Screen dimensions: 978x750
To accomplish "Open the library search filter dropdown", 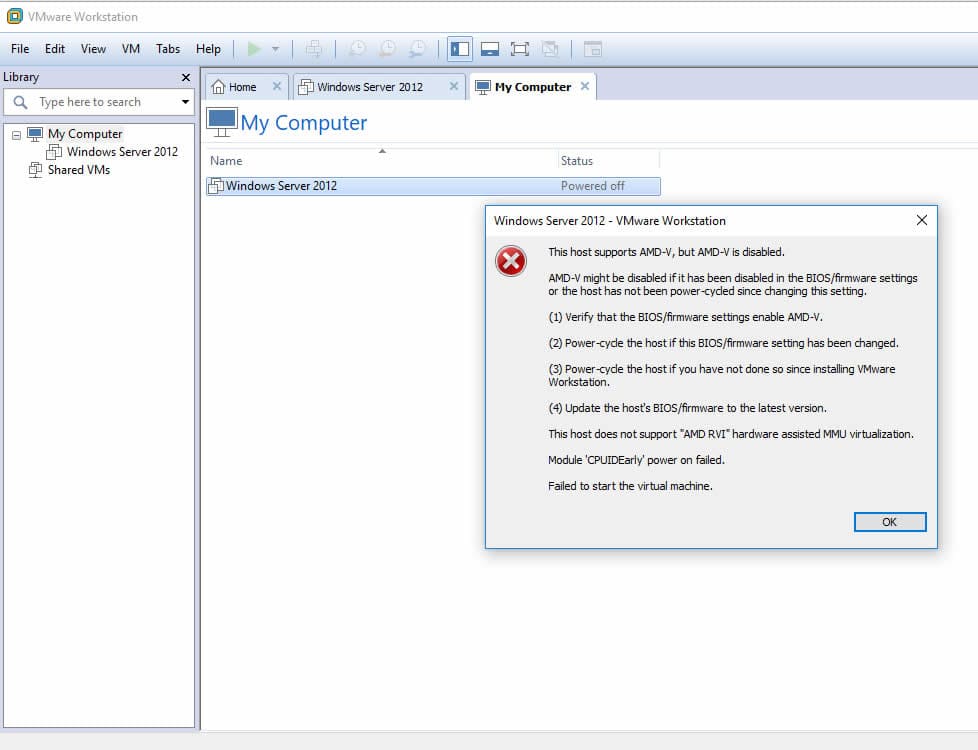I will click(x=185, y=102).
